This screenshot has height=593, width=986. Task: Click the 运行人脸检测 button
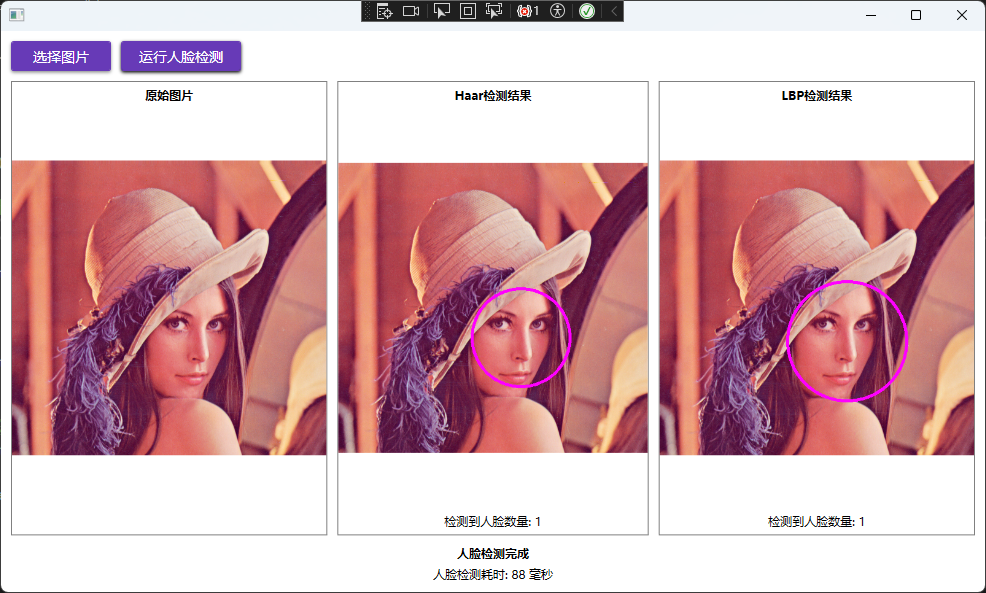coord(181,57)
